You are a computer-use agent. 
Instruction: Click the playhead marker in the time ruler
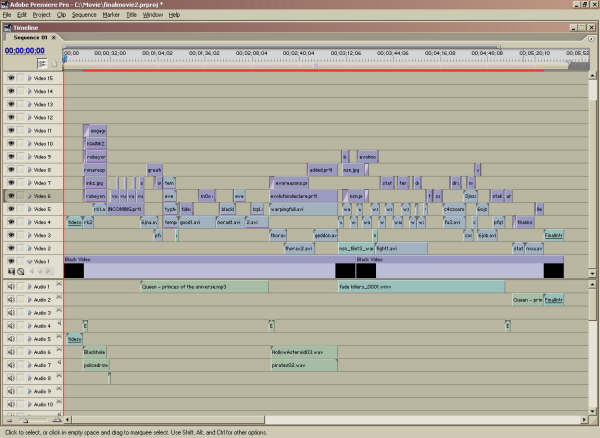pos(64,59)
